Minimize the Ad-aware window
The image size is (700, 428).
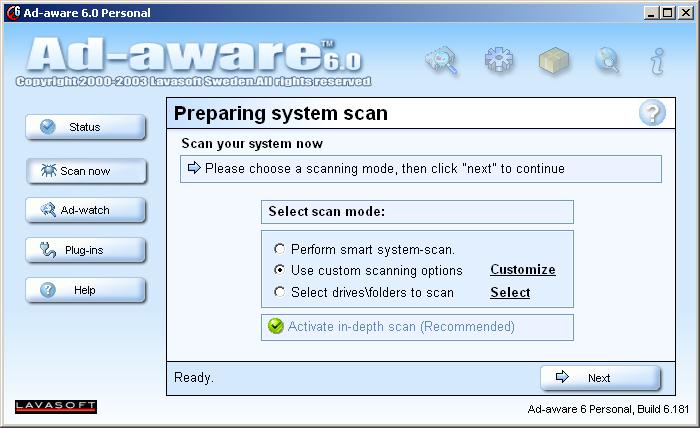651,13
